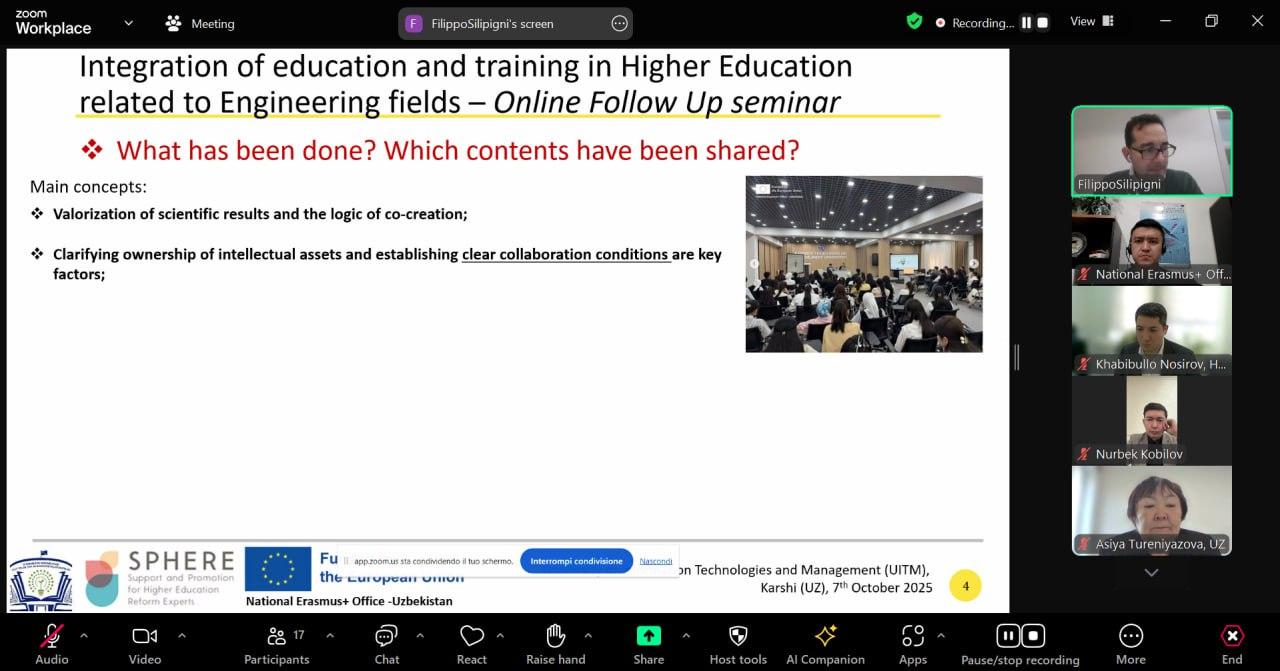Open the More options menu
The height and width of the screenshot is (671, 1280).
coord(1130,637)
